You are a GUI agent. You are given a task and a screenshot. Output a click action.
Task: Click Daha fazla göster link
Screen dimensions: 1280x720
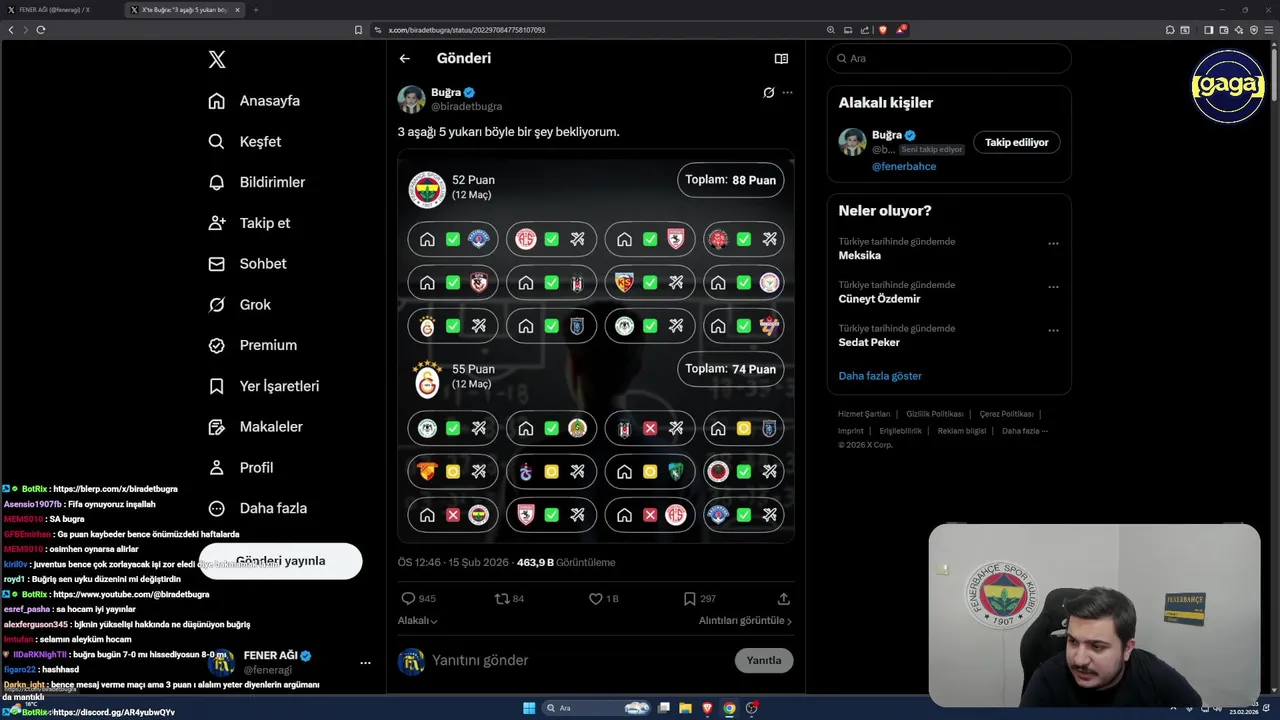(x=880, y=376)
